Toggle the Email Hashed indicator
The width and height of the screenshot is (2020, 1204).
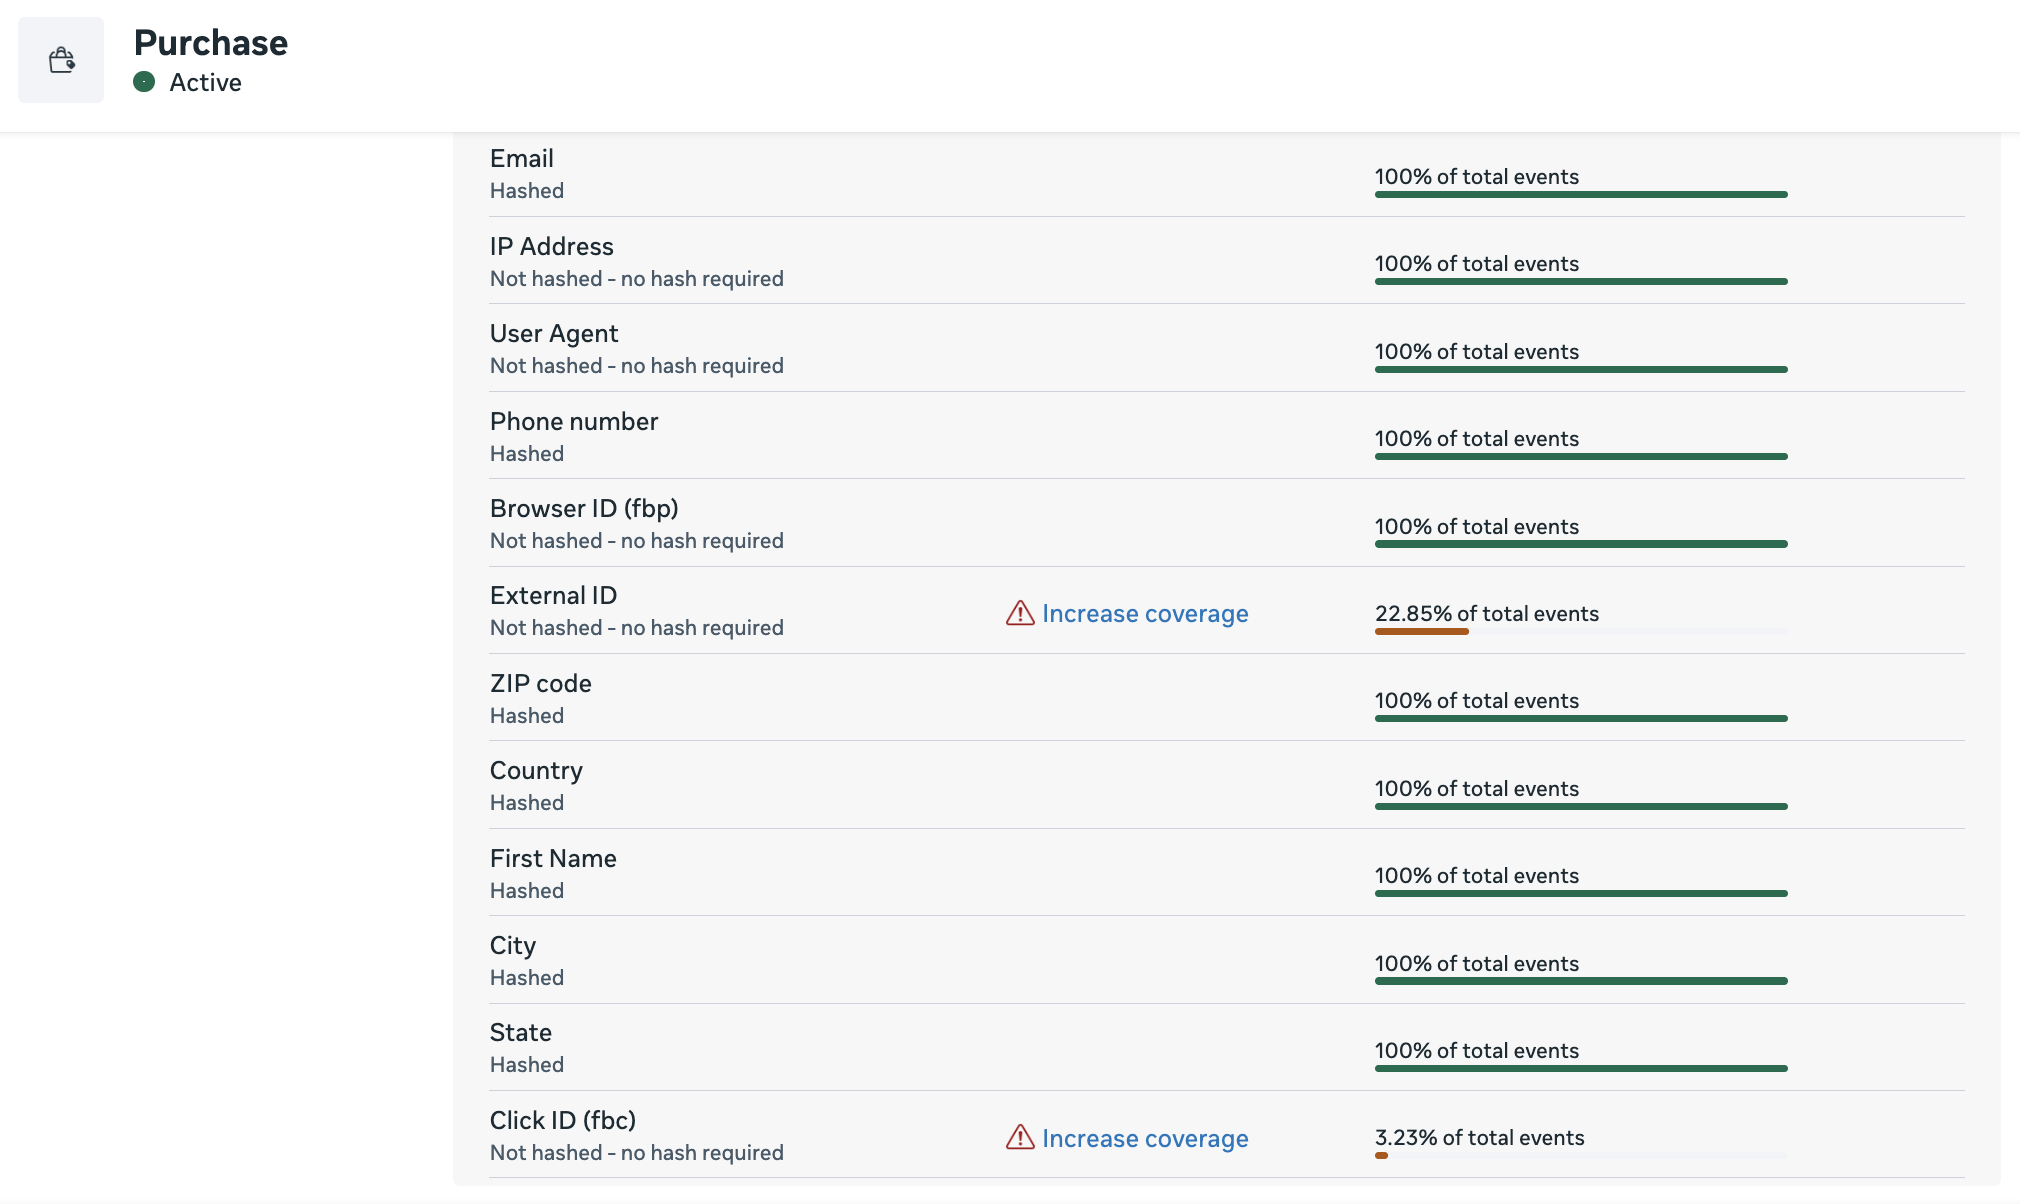tap(527, 190)
